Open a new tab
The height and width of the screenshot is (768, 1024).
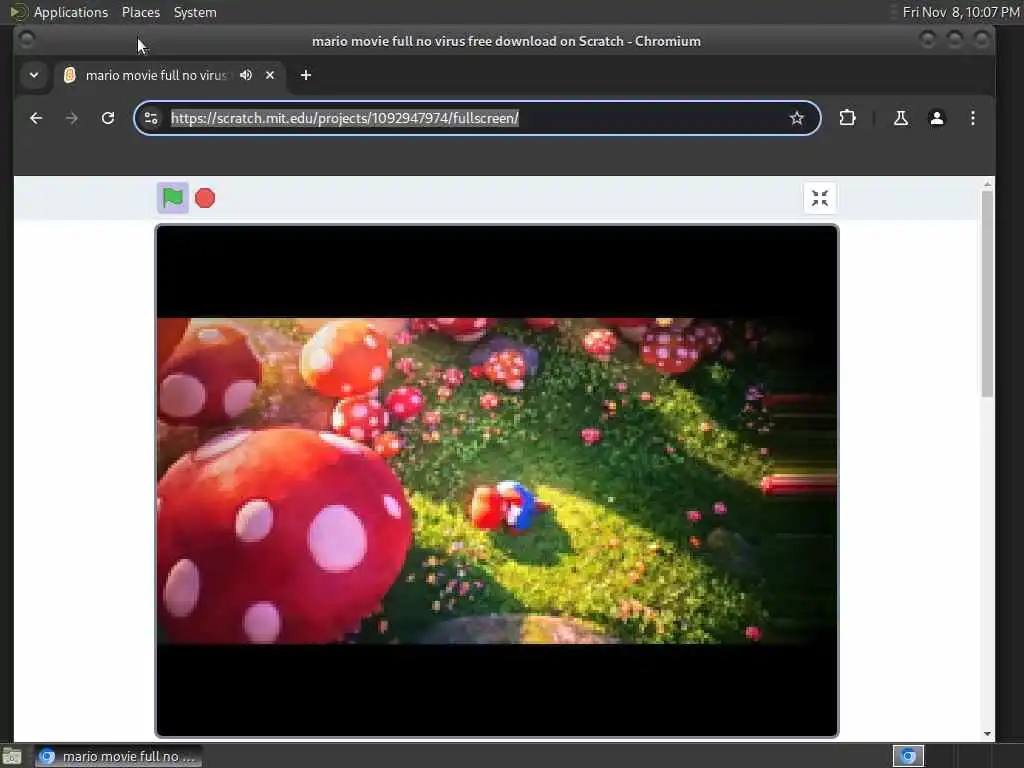[306, 75]
